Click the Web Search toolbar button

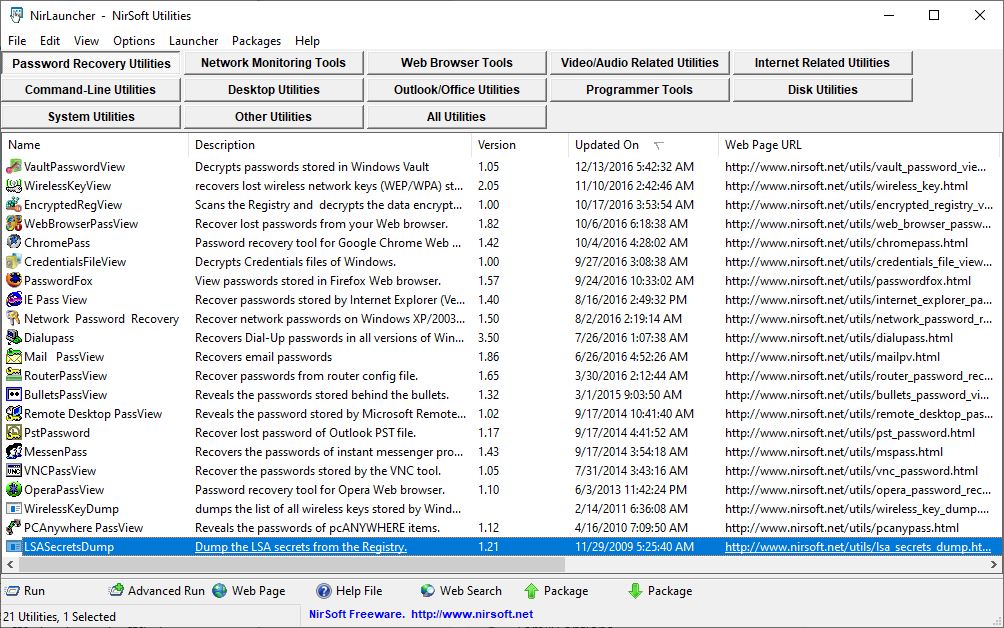[x=461, y=591]
